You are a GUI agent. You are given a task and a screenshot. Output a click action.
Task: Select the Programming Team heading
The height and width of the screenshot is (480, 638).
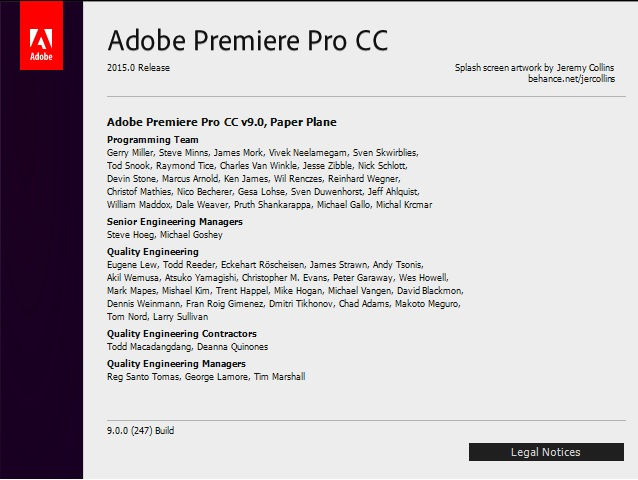pos(152,139)
